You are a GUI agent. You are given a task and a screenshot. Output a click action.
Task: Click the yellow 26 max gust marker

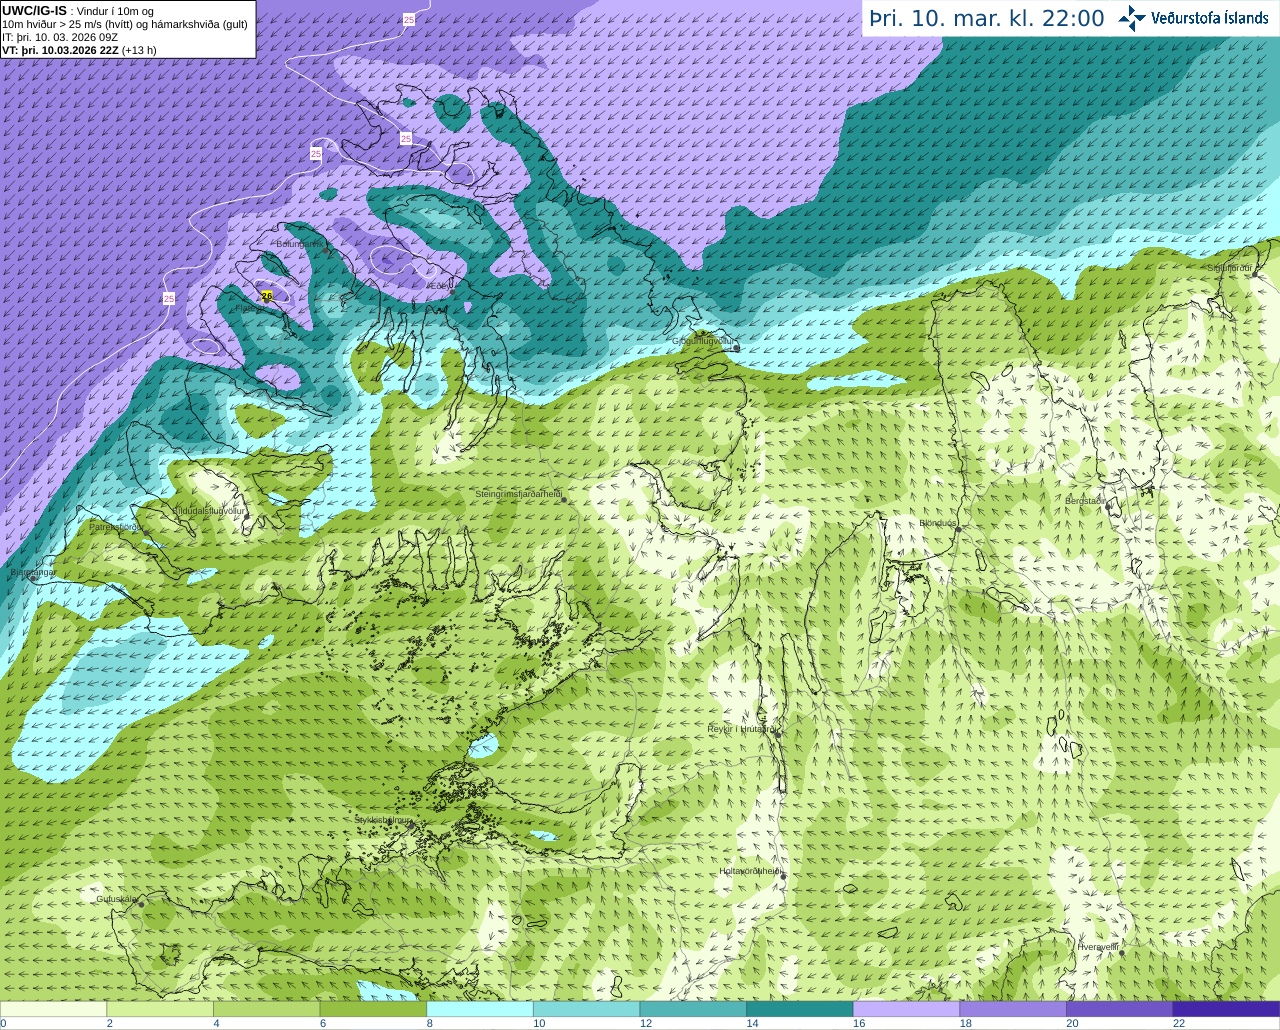point(267,296)
